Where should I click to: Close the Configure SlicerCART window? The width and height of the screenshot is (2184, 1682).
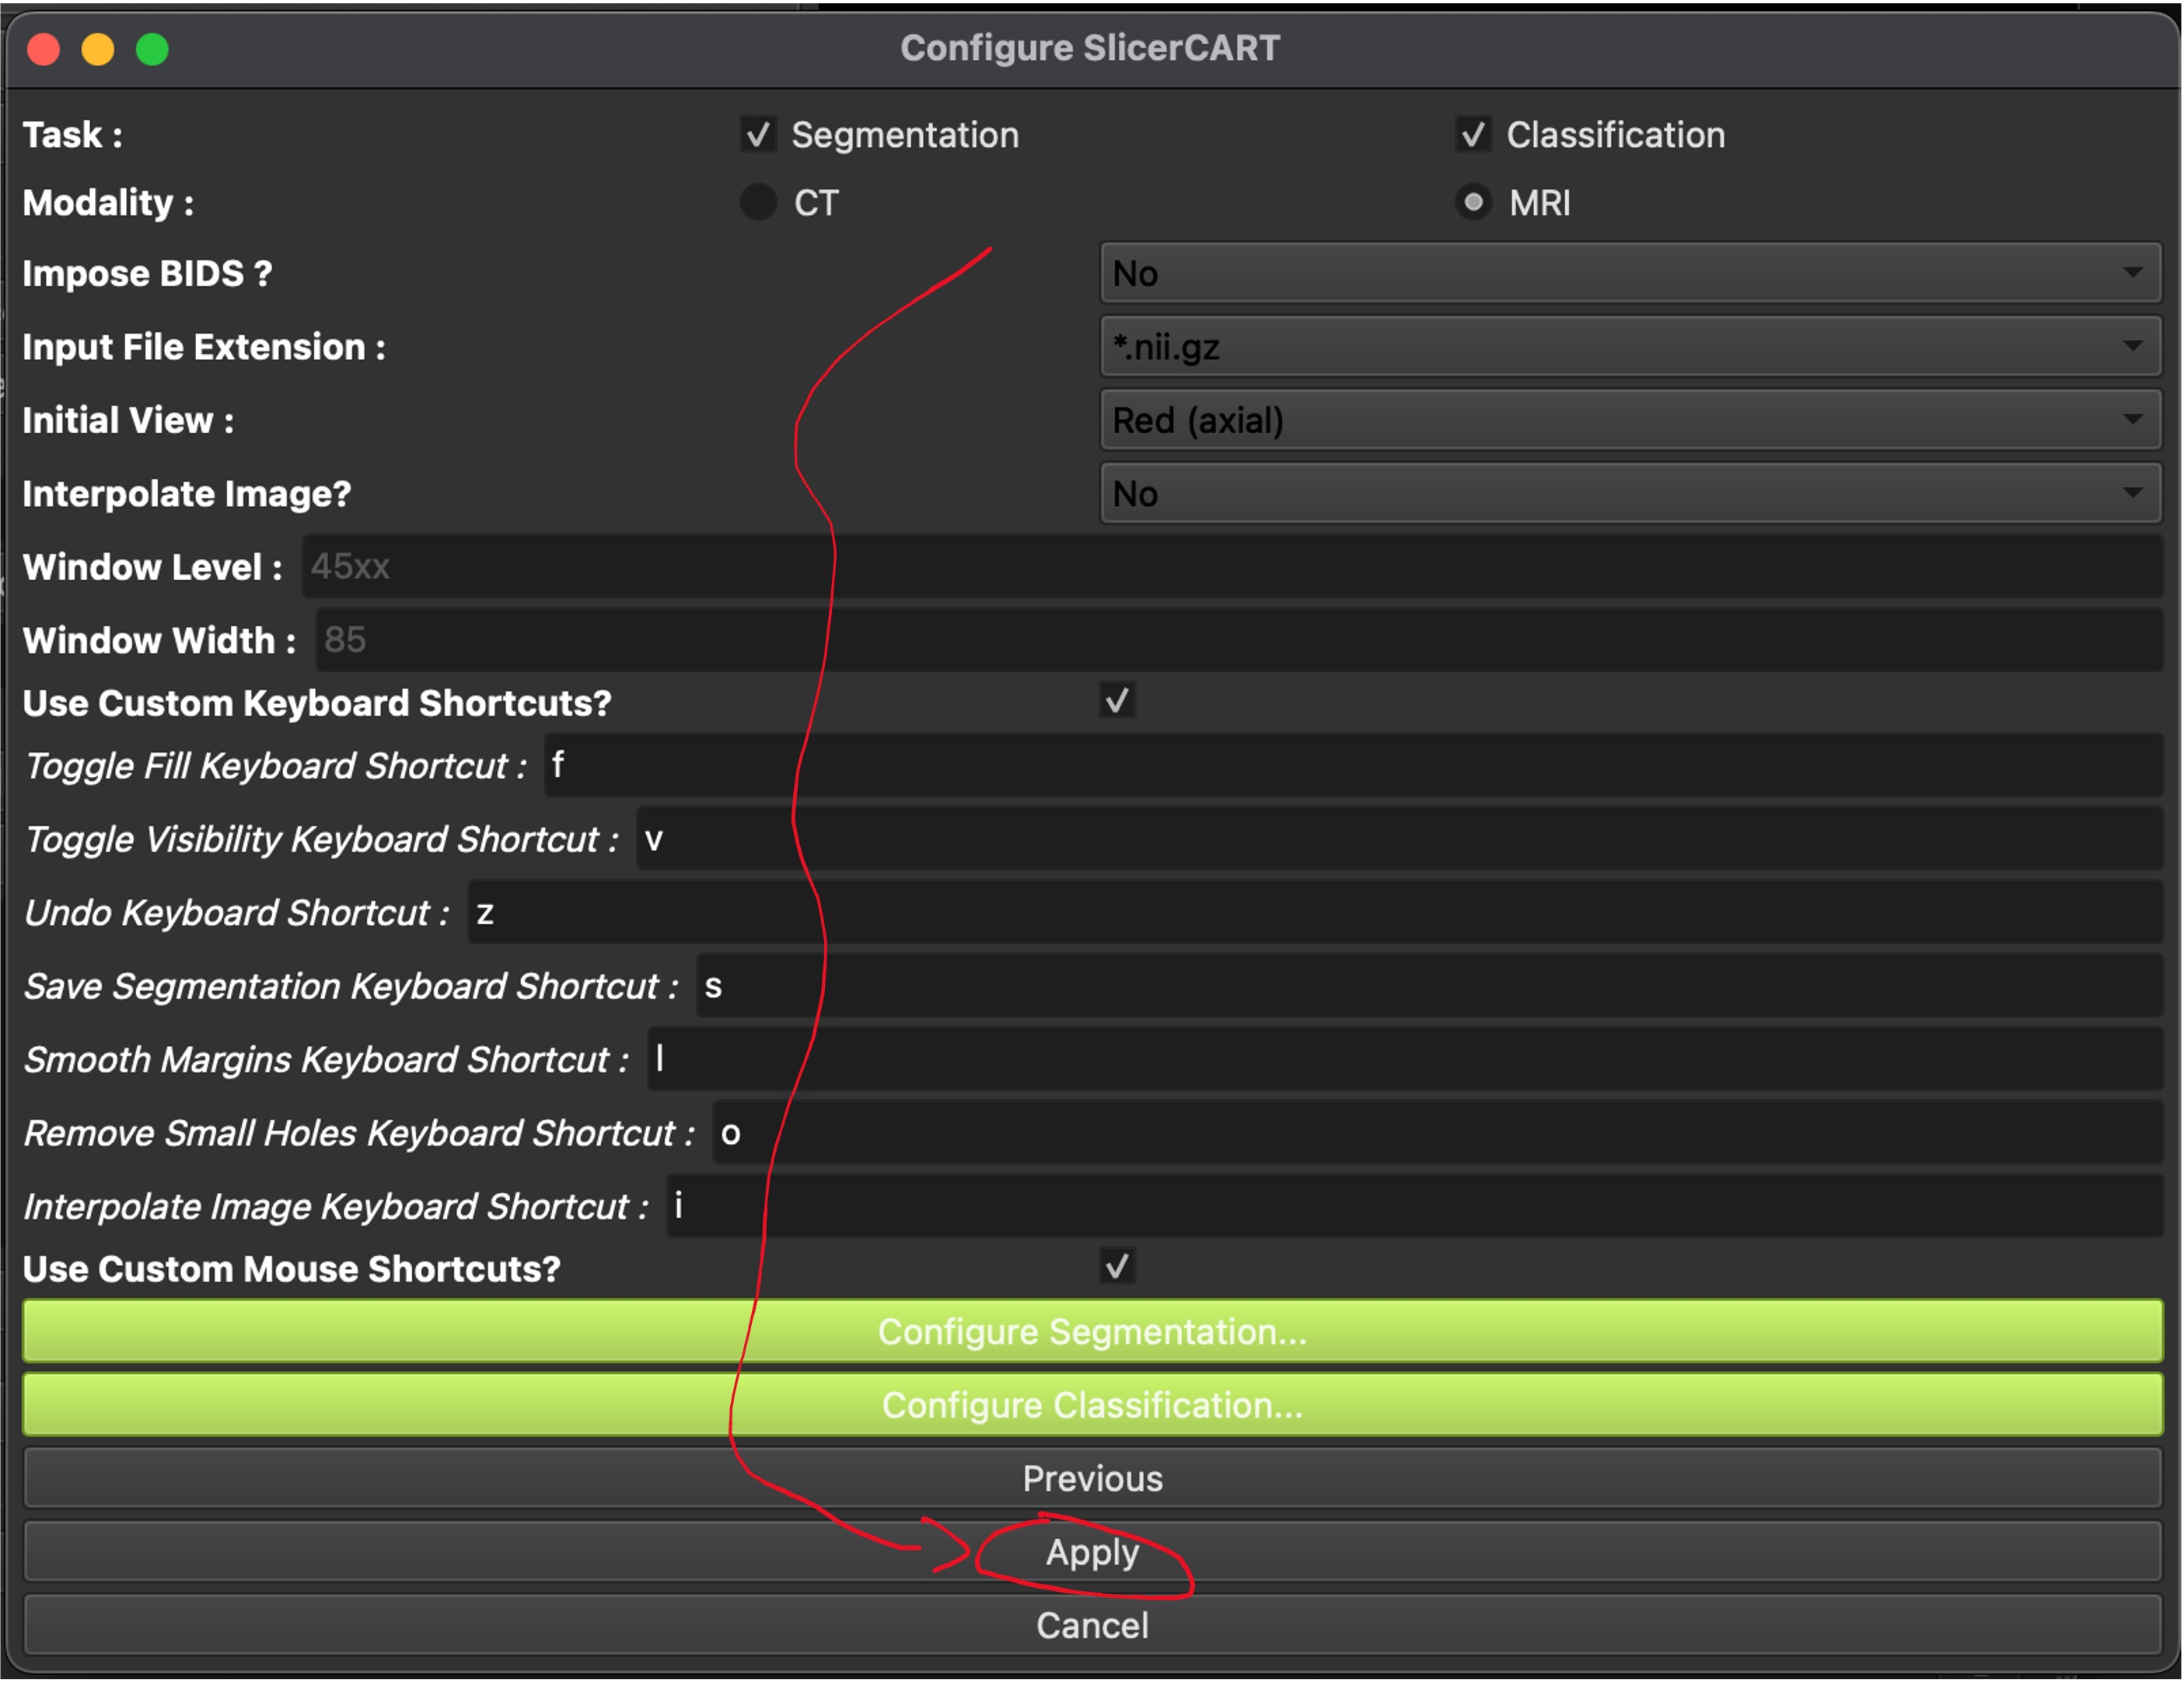[43, 49]
